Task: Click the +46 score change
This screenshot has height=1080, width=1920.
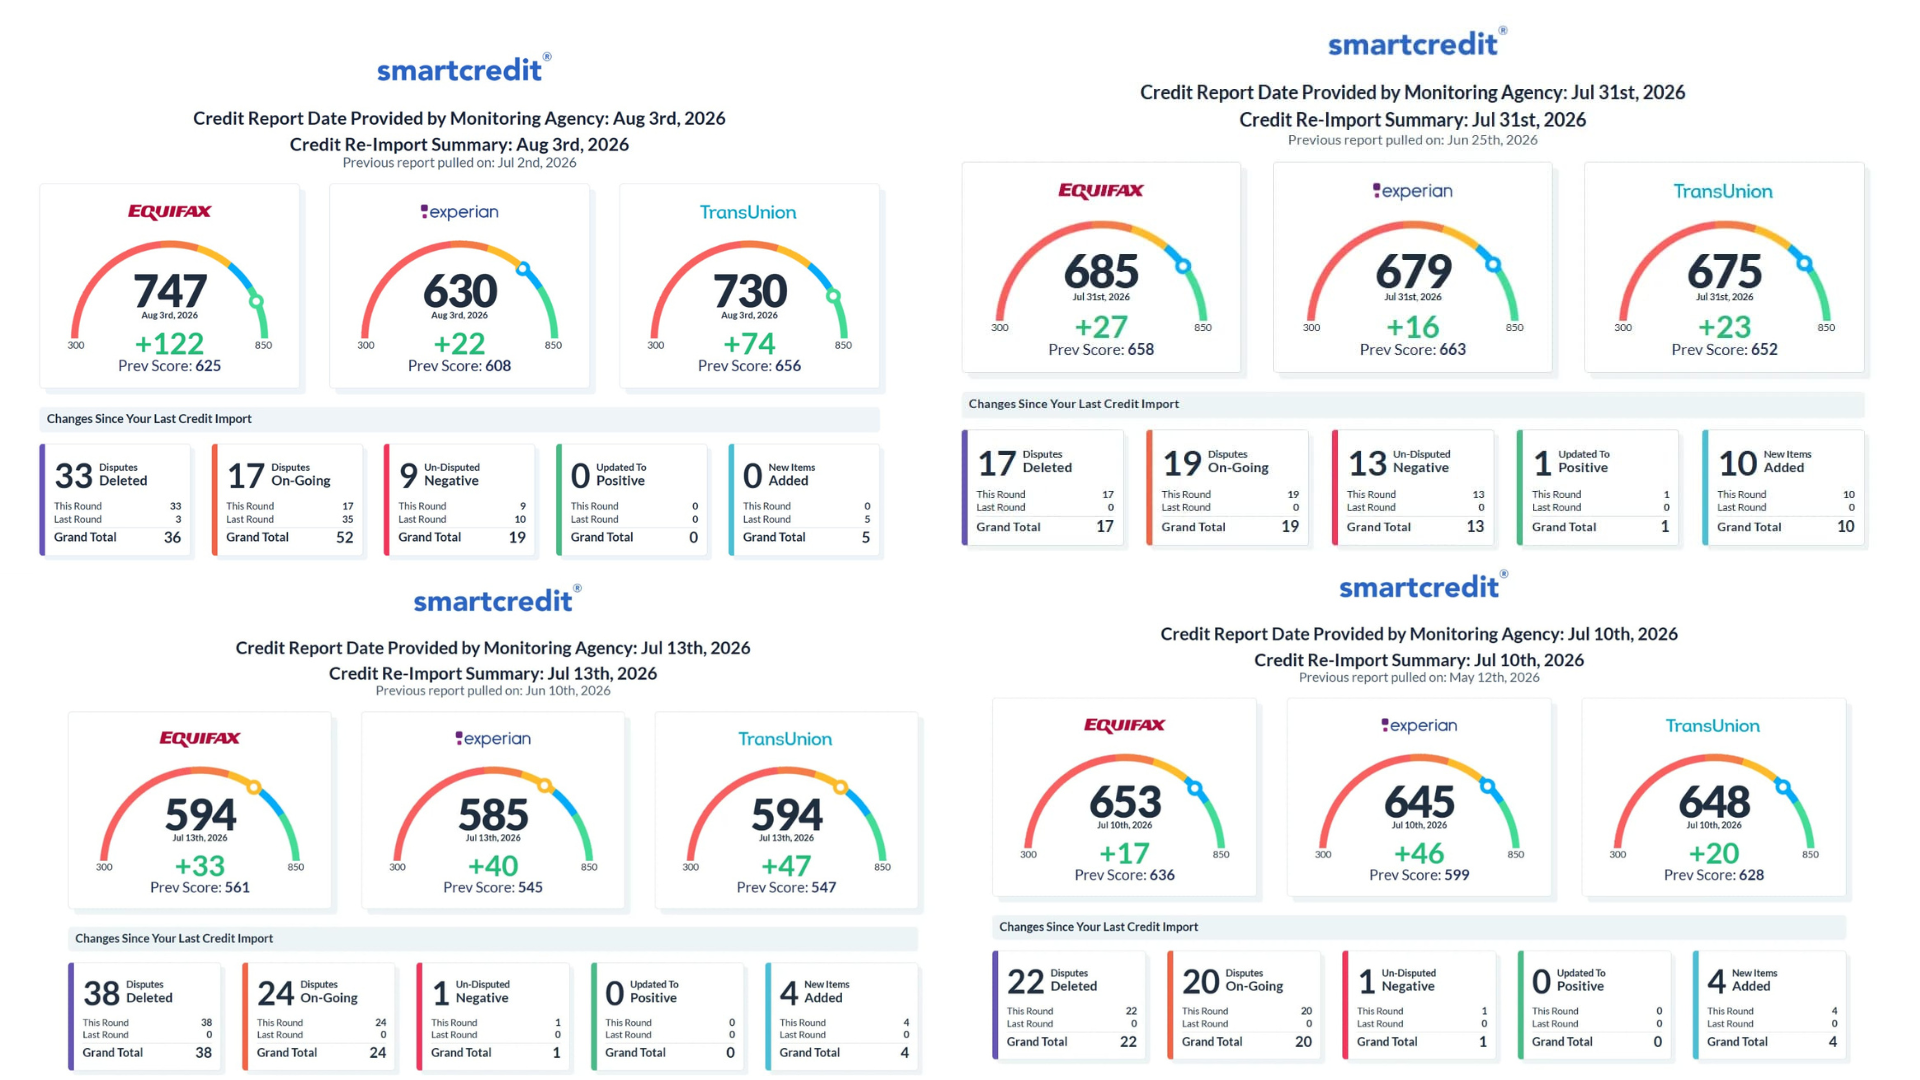Action: tap(1419, 854)
